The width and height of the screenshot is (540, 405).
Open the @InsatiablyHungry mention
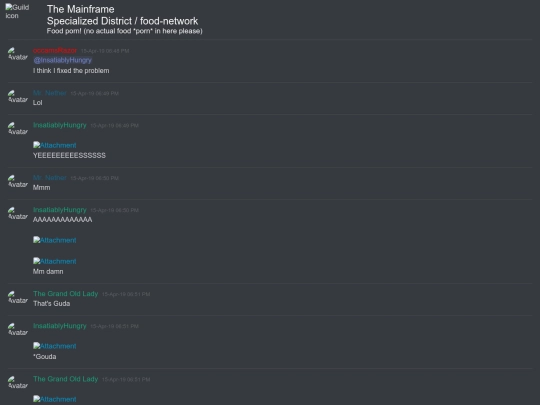pyautogui.click(x=63, y=60)
